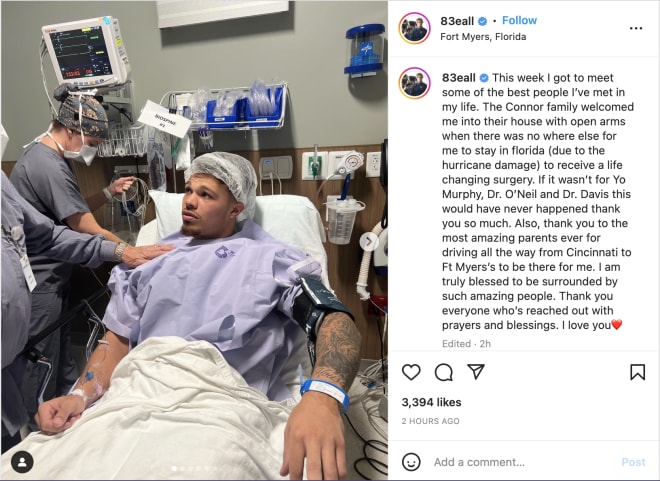Screen dimensions: 660x481
Task: Open Fort Myers, Florida location link
Action: (x=483, y=37)
